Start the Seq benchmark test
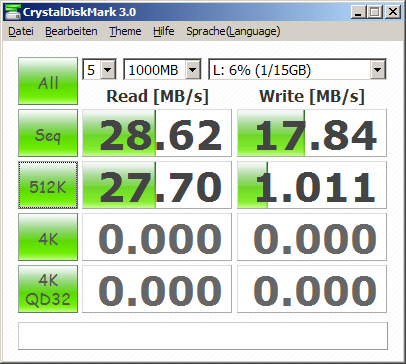 (x=48, y=133)
